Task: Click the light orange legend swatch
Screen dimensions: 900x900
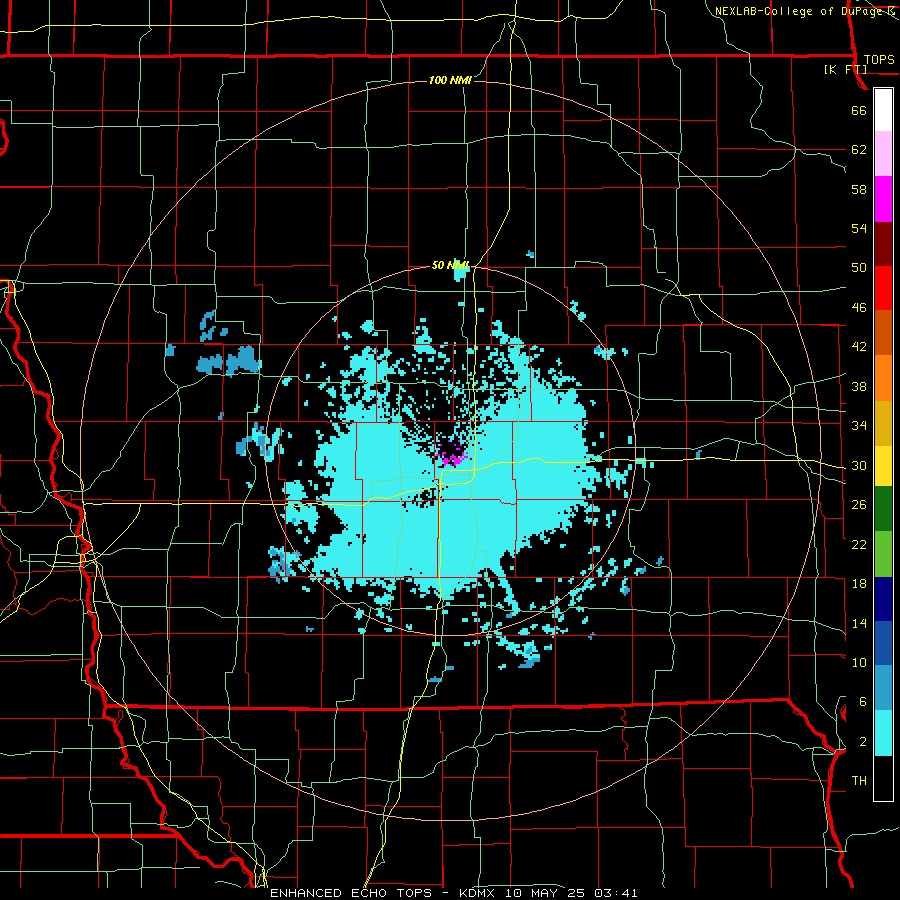Action: pyautogui.click(x=883, y=378)
